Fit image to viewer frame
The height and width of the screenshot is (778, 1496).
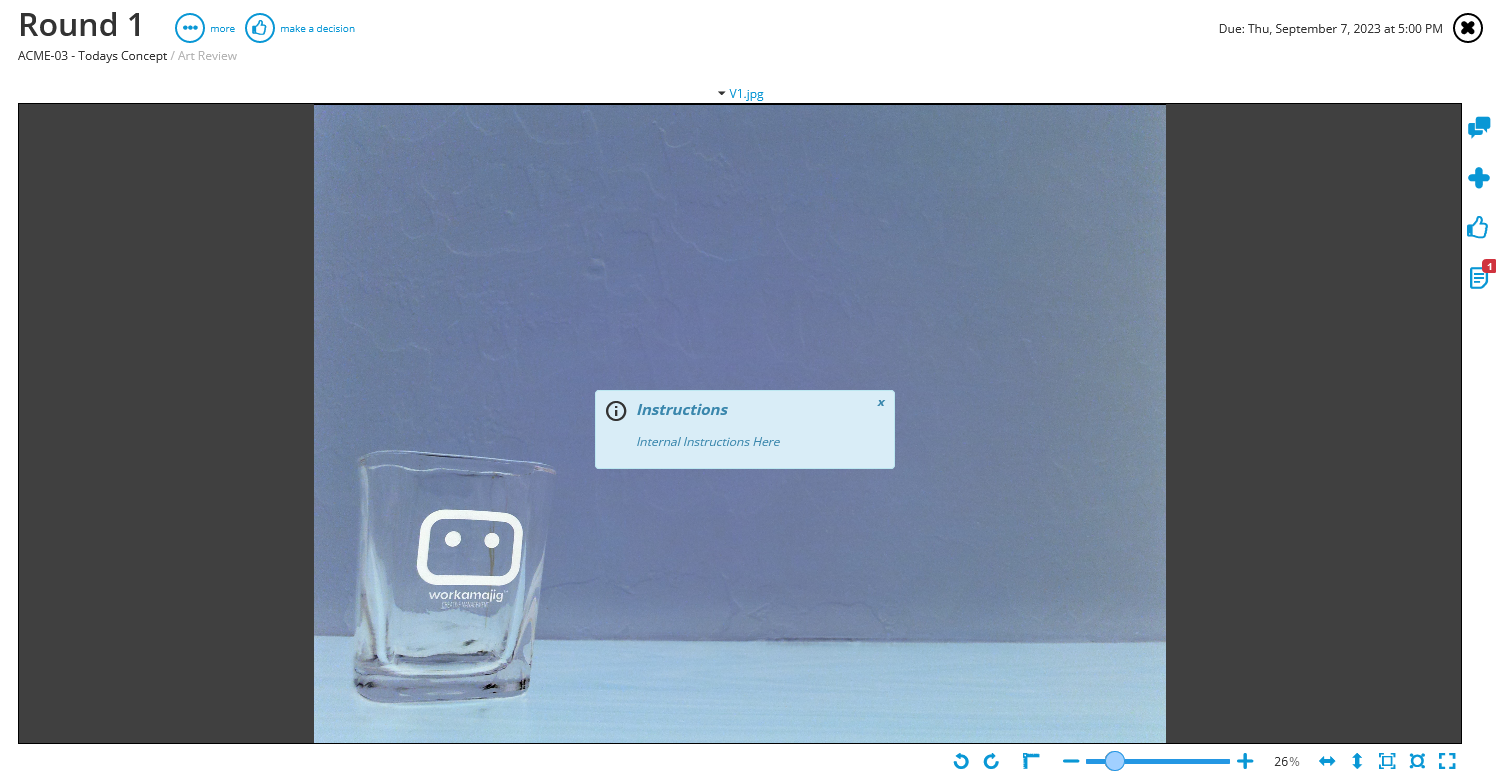(x=1387, y=761)
